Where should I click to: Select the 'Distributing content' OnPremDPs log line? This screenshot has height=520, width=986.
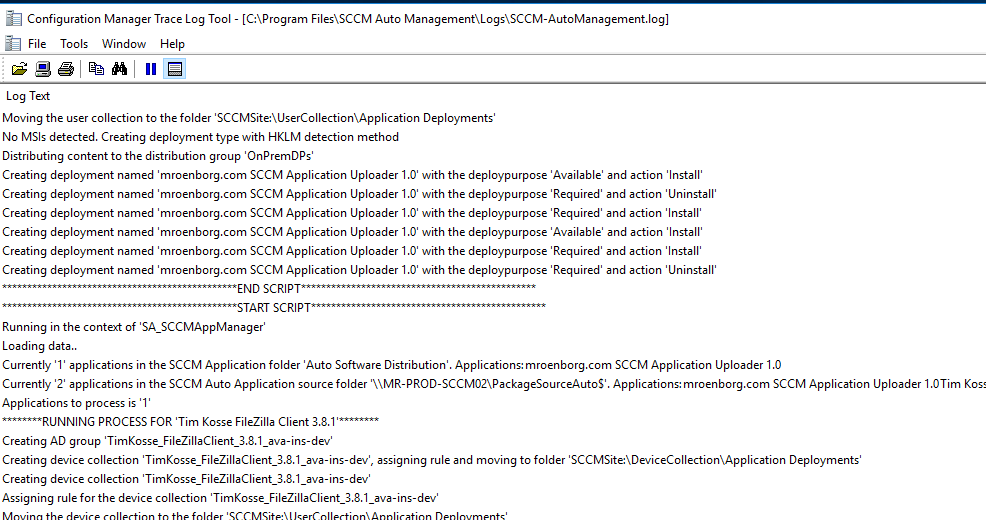pyautogui.click(x=158, y=156)
